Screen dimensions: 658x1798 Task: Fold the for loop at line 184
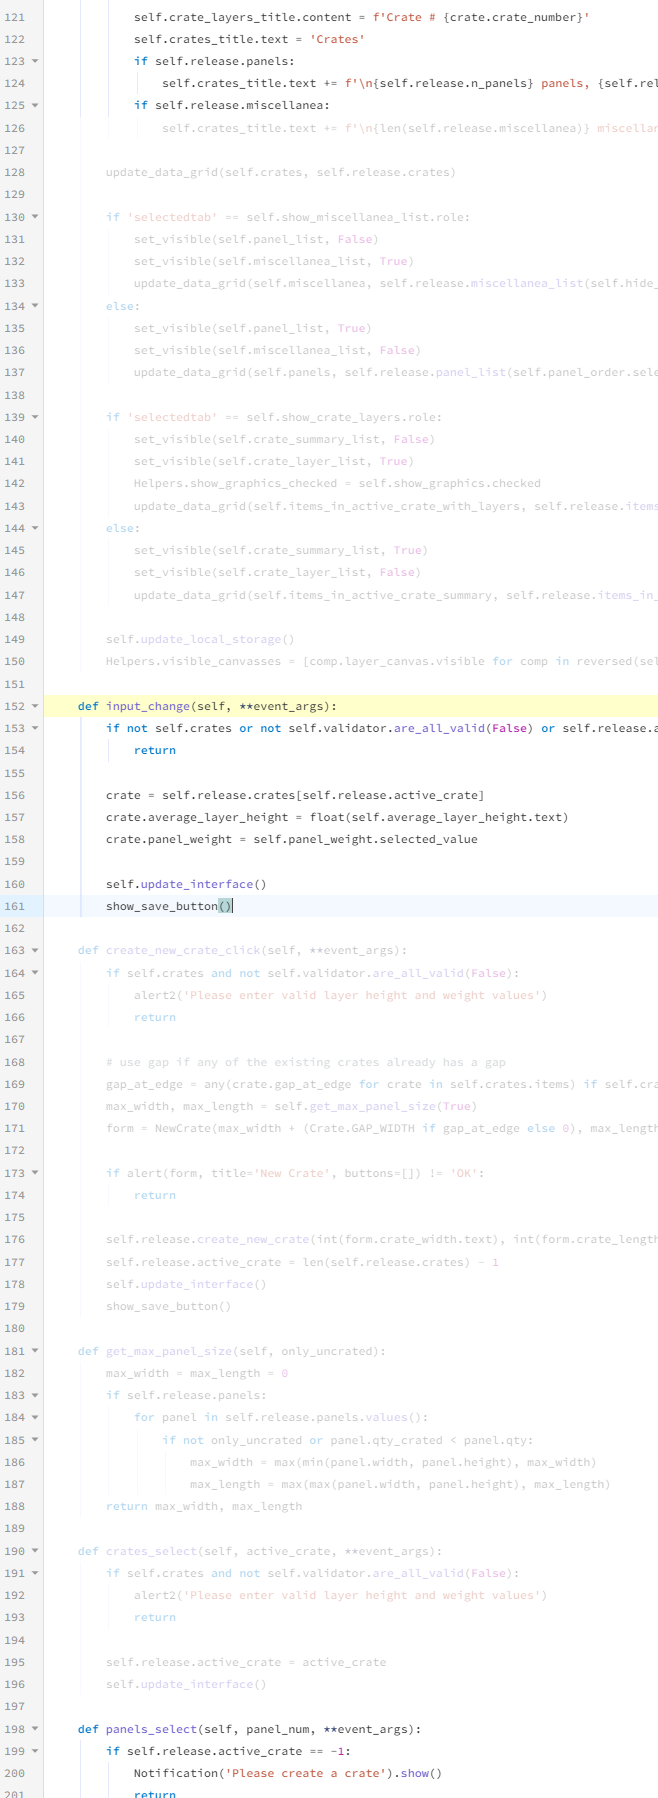tap(36, 1417)
